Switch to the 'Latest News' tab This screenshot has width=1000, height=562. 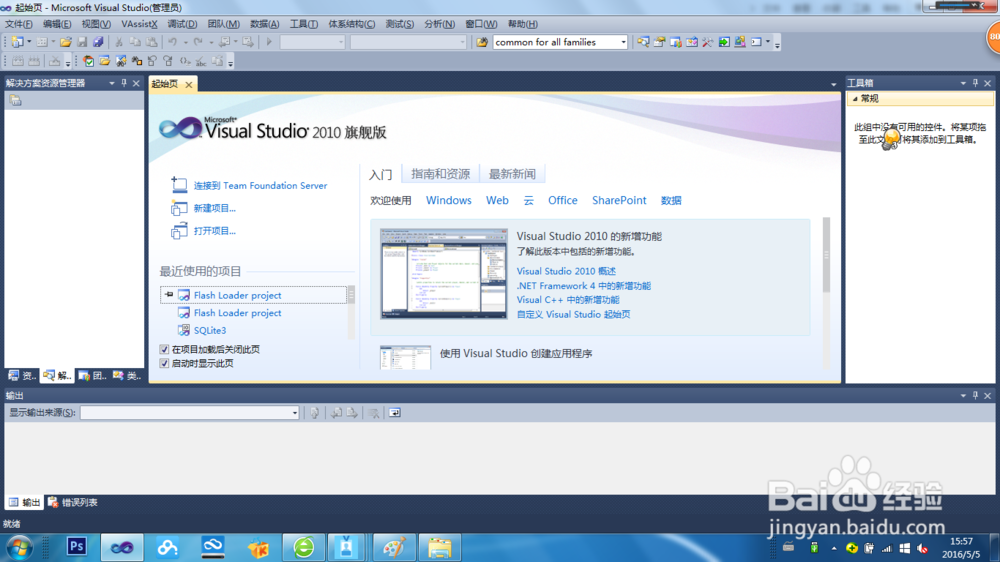(x=512, y=174)
